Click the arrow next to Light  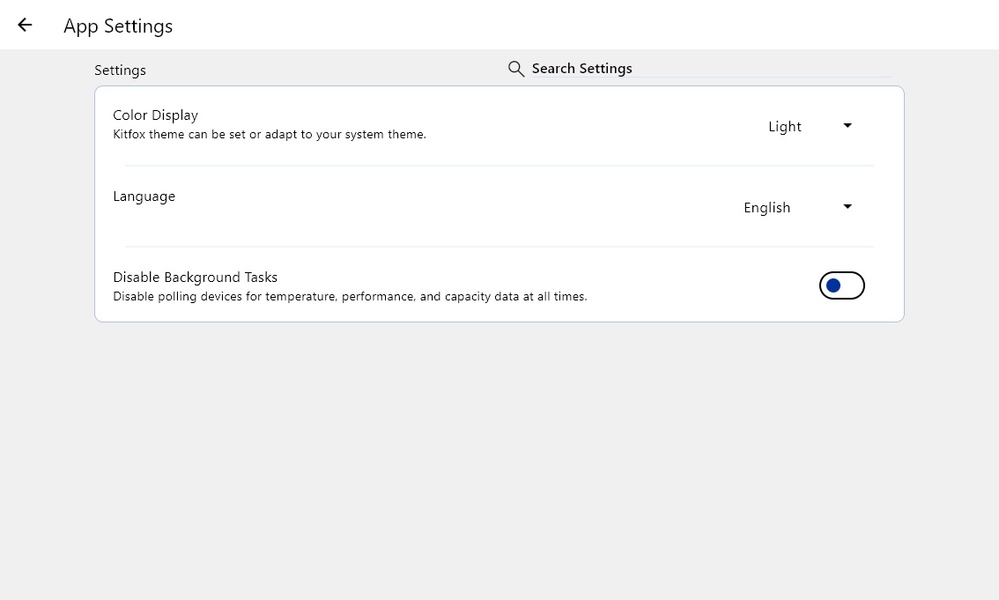pyautogui.click(x=847, y=126)
